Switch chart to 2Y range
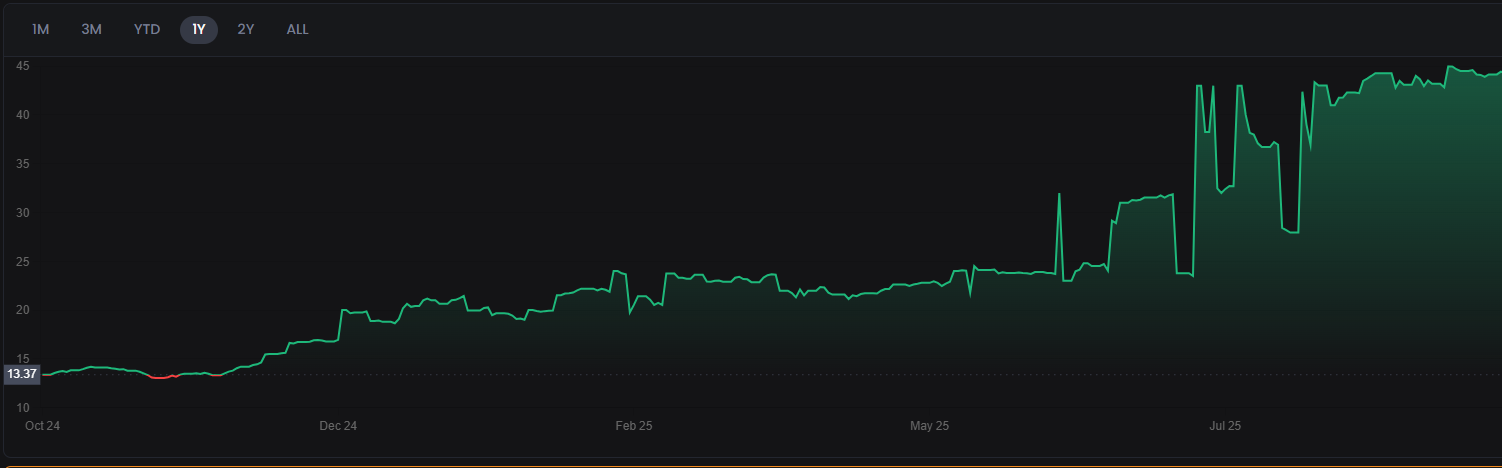 coord(246,30)
